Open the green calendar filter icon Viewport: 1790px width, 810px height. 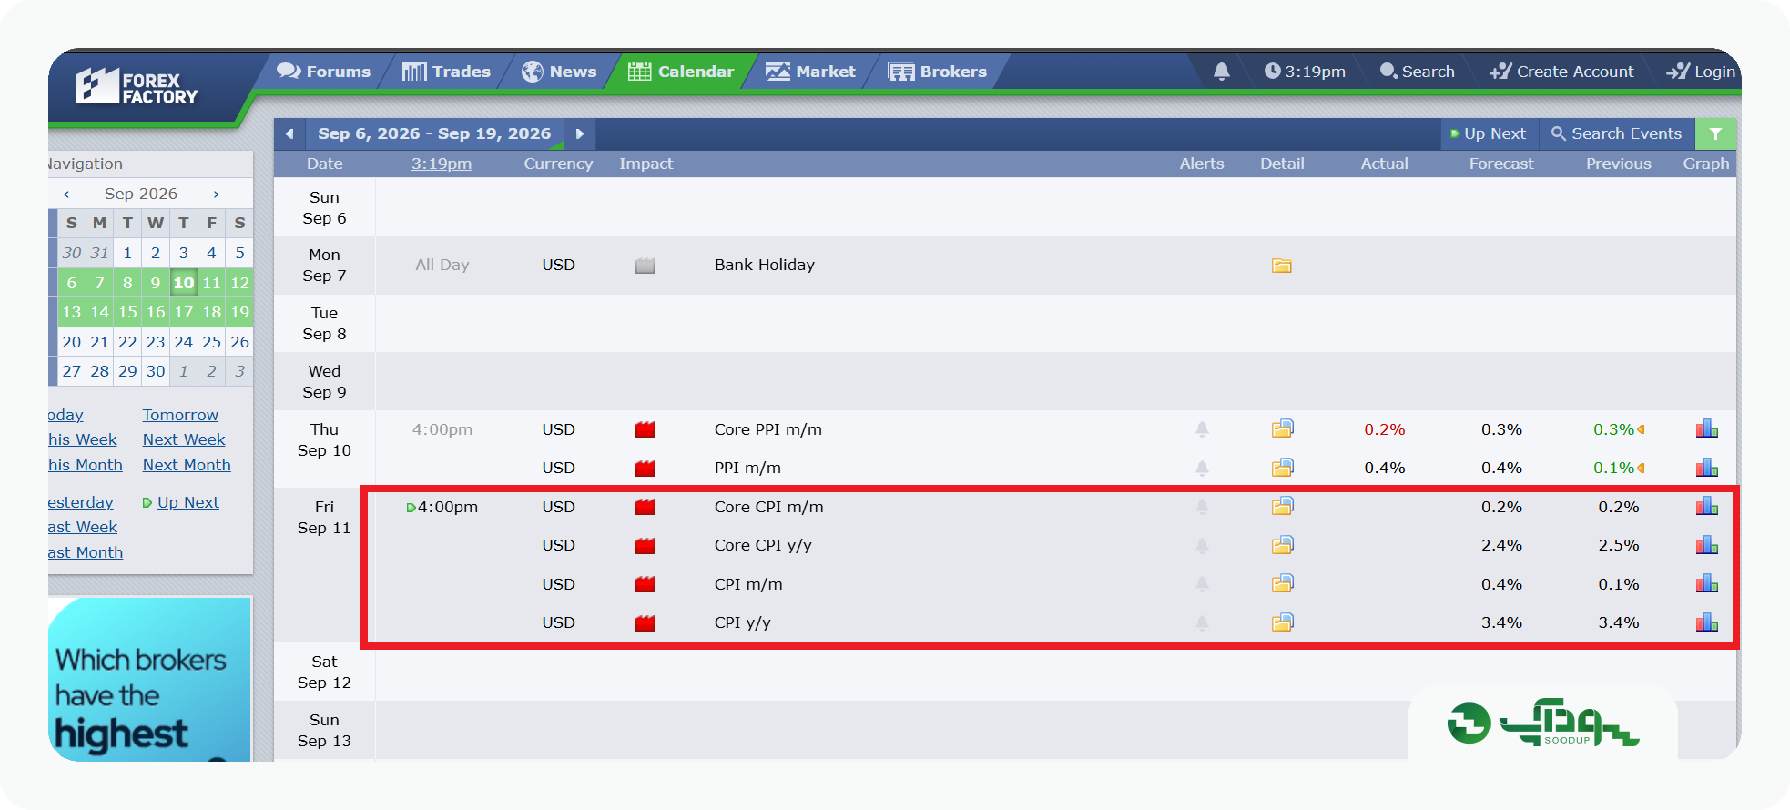coord(1716,133)
